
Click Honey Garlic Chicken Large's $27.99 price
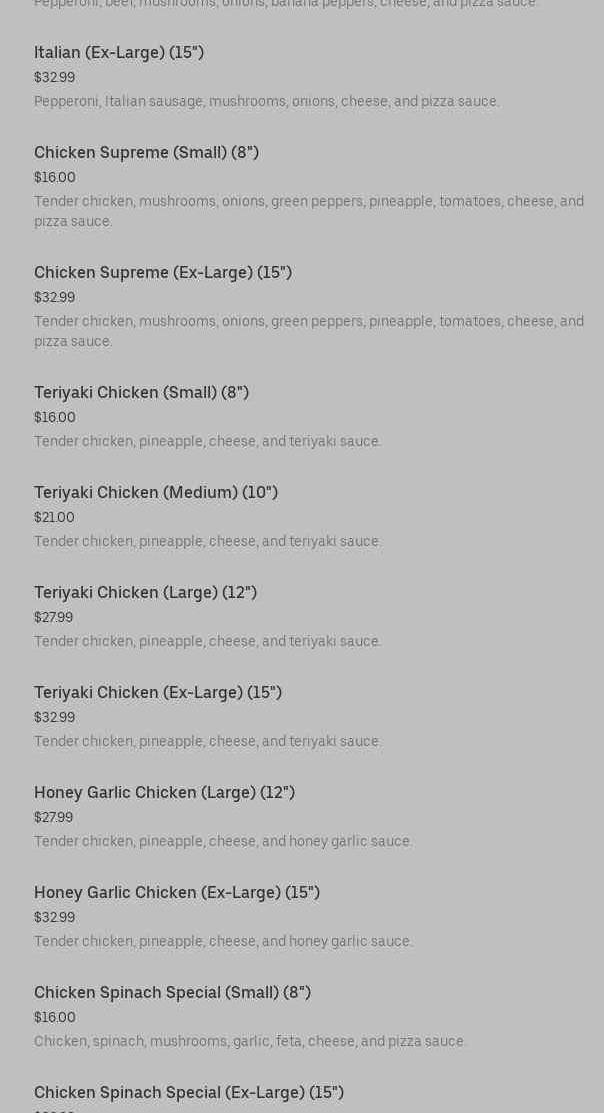53,817
